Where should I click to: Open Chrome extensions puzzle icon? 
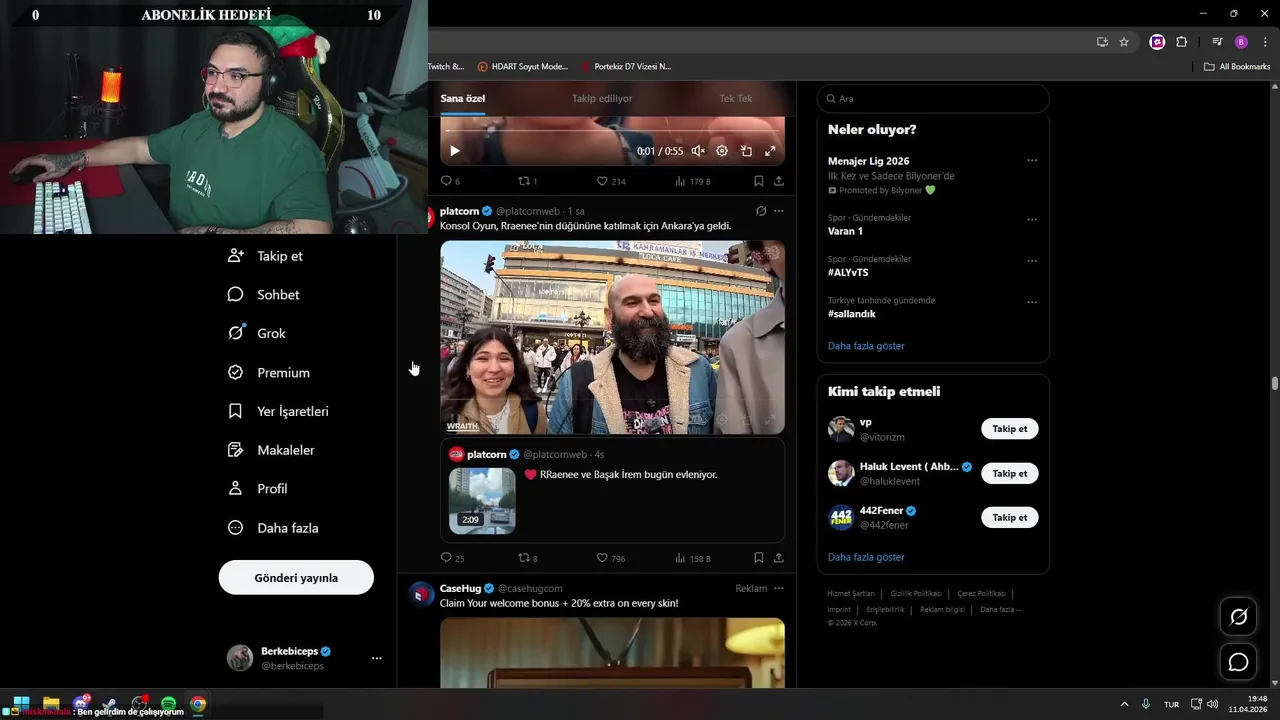pyautogui.click(x=1181, y=42)
